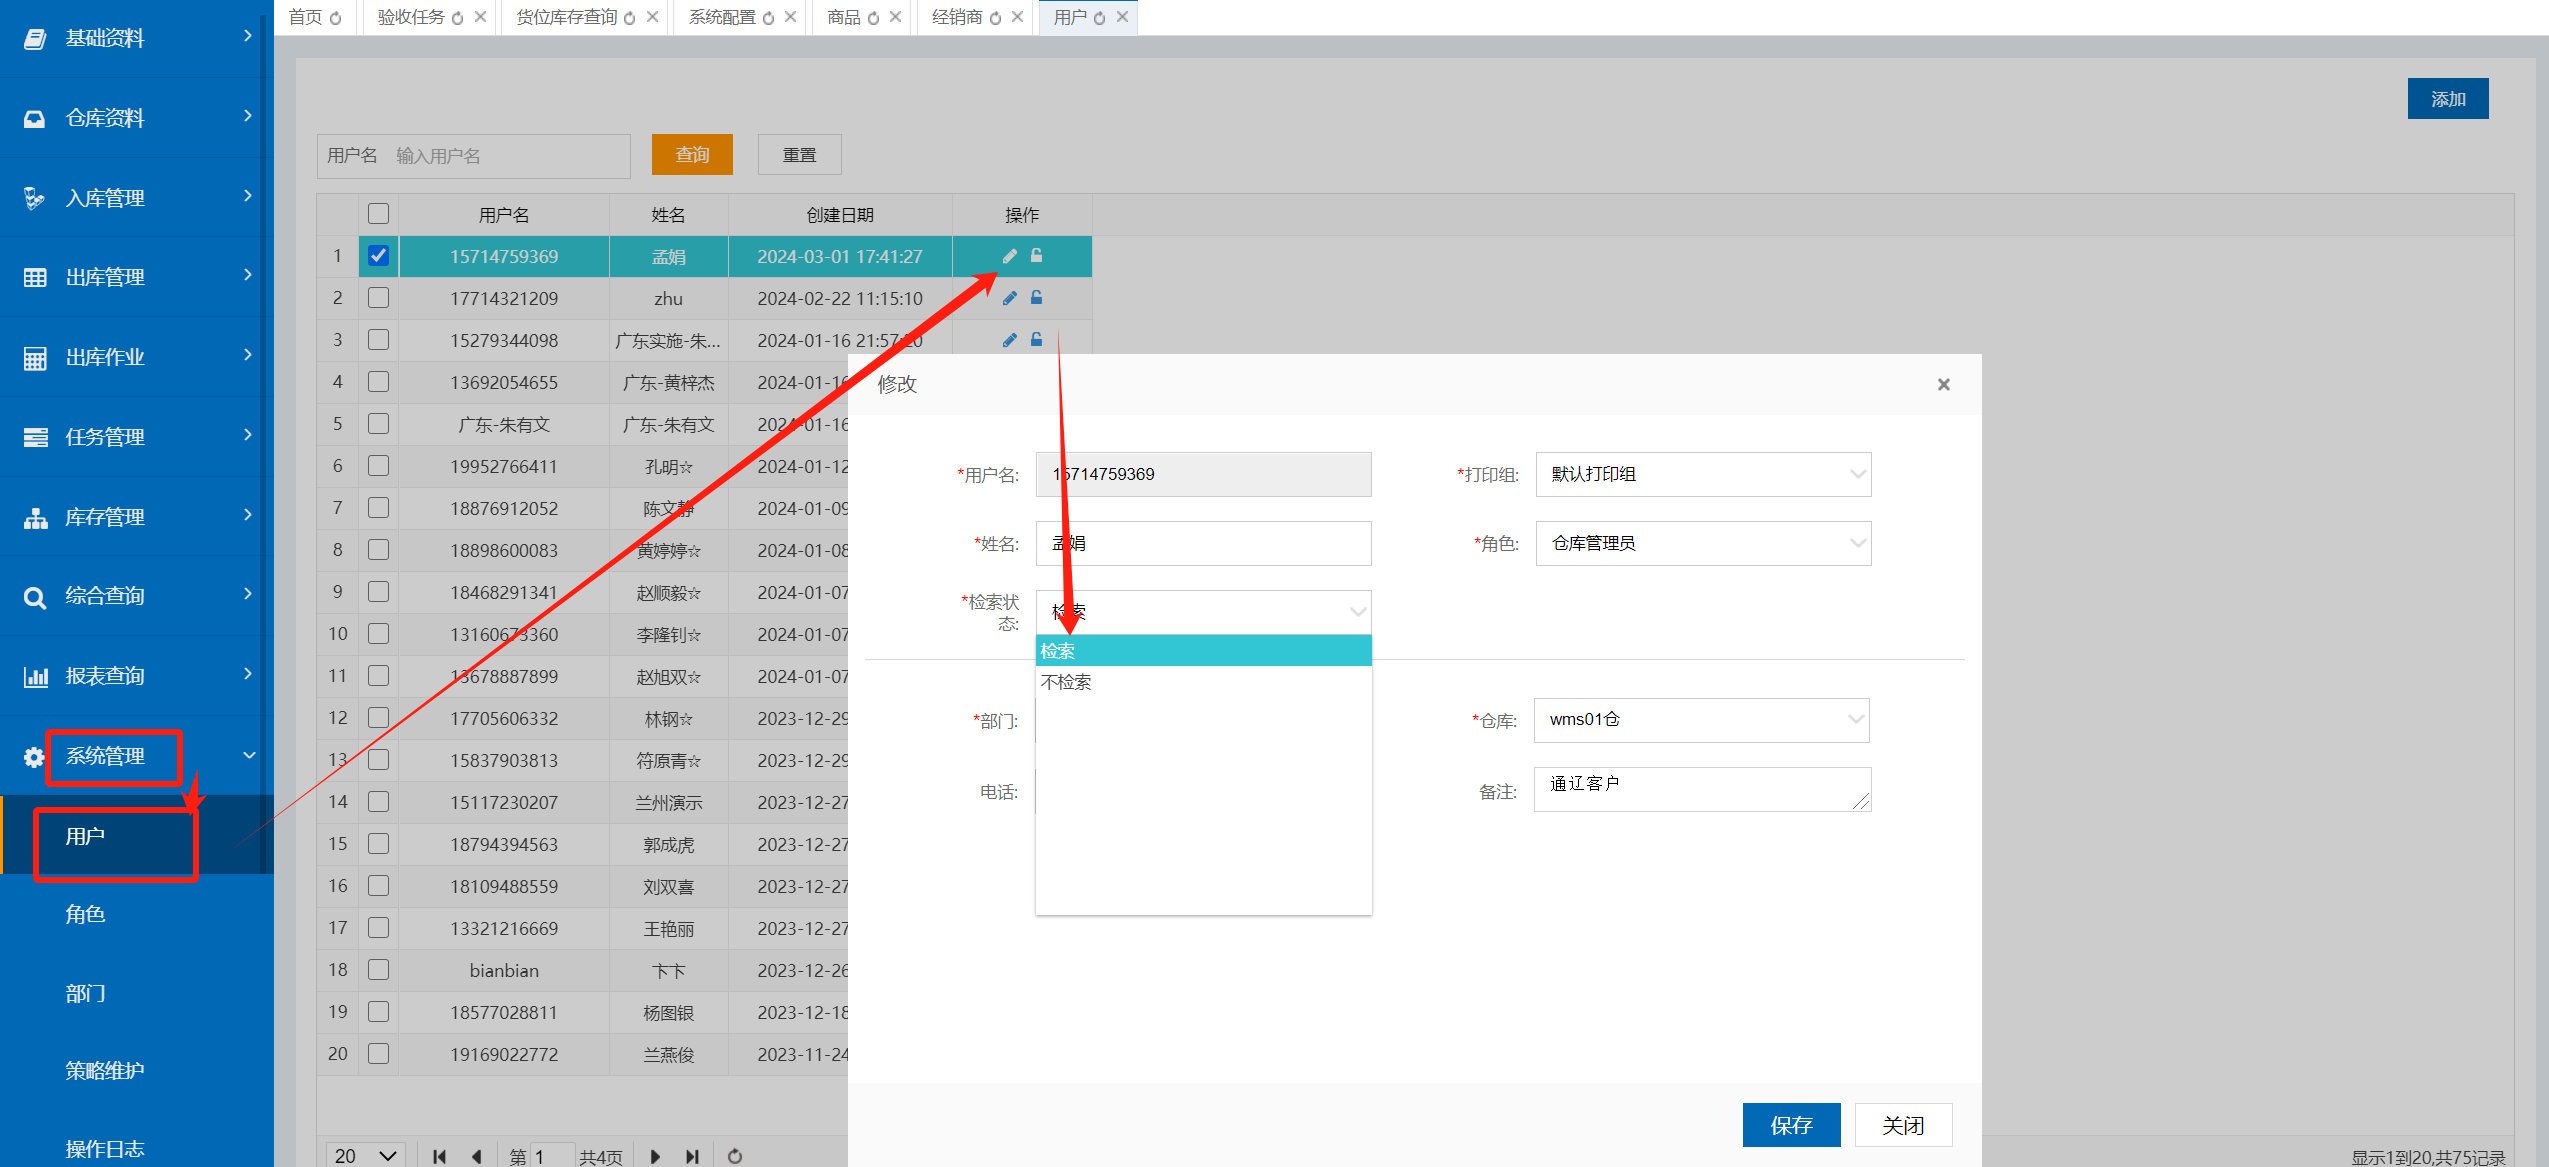
Task: Open the 打印组 dropdown
Action: [1703, 474]
